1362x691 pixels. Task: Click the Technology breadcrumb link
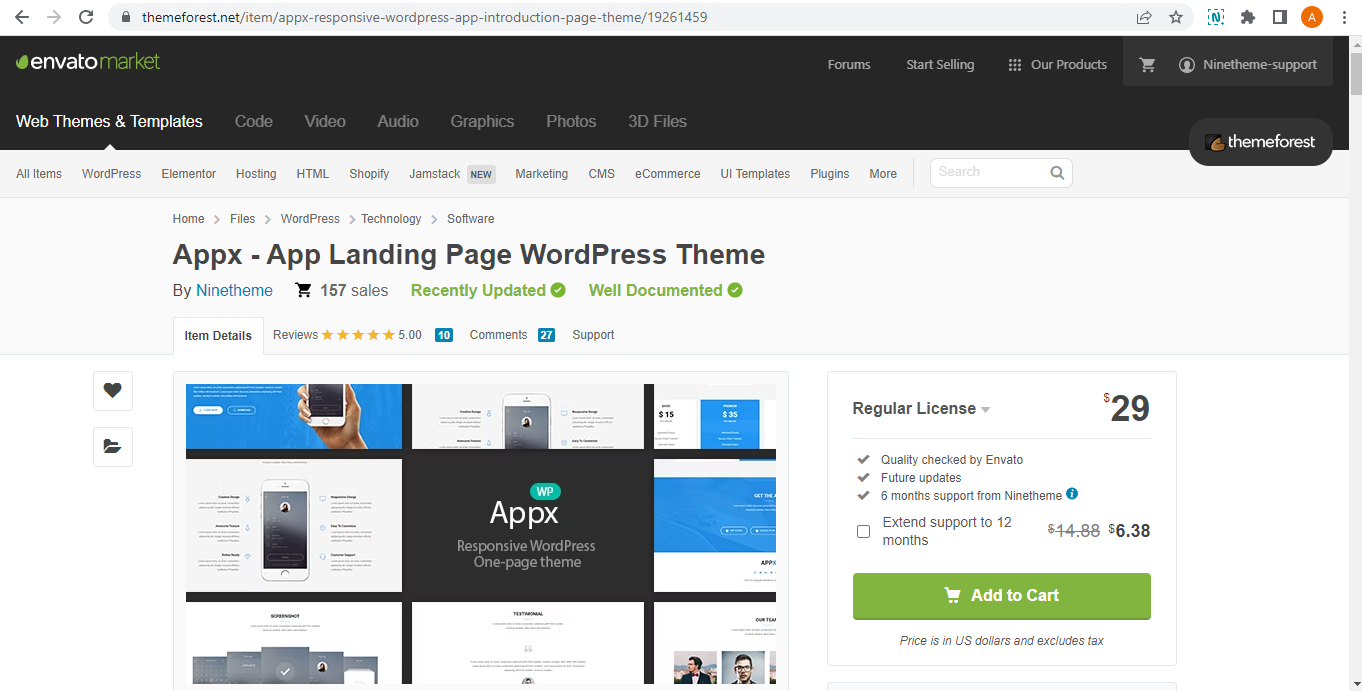[x=391, y=219]
